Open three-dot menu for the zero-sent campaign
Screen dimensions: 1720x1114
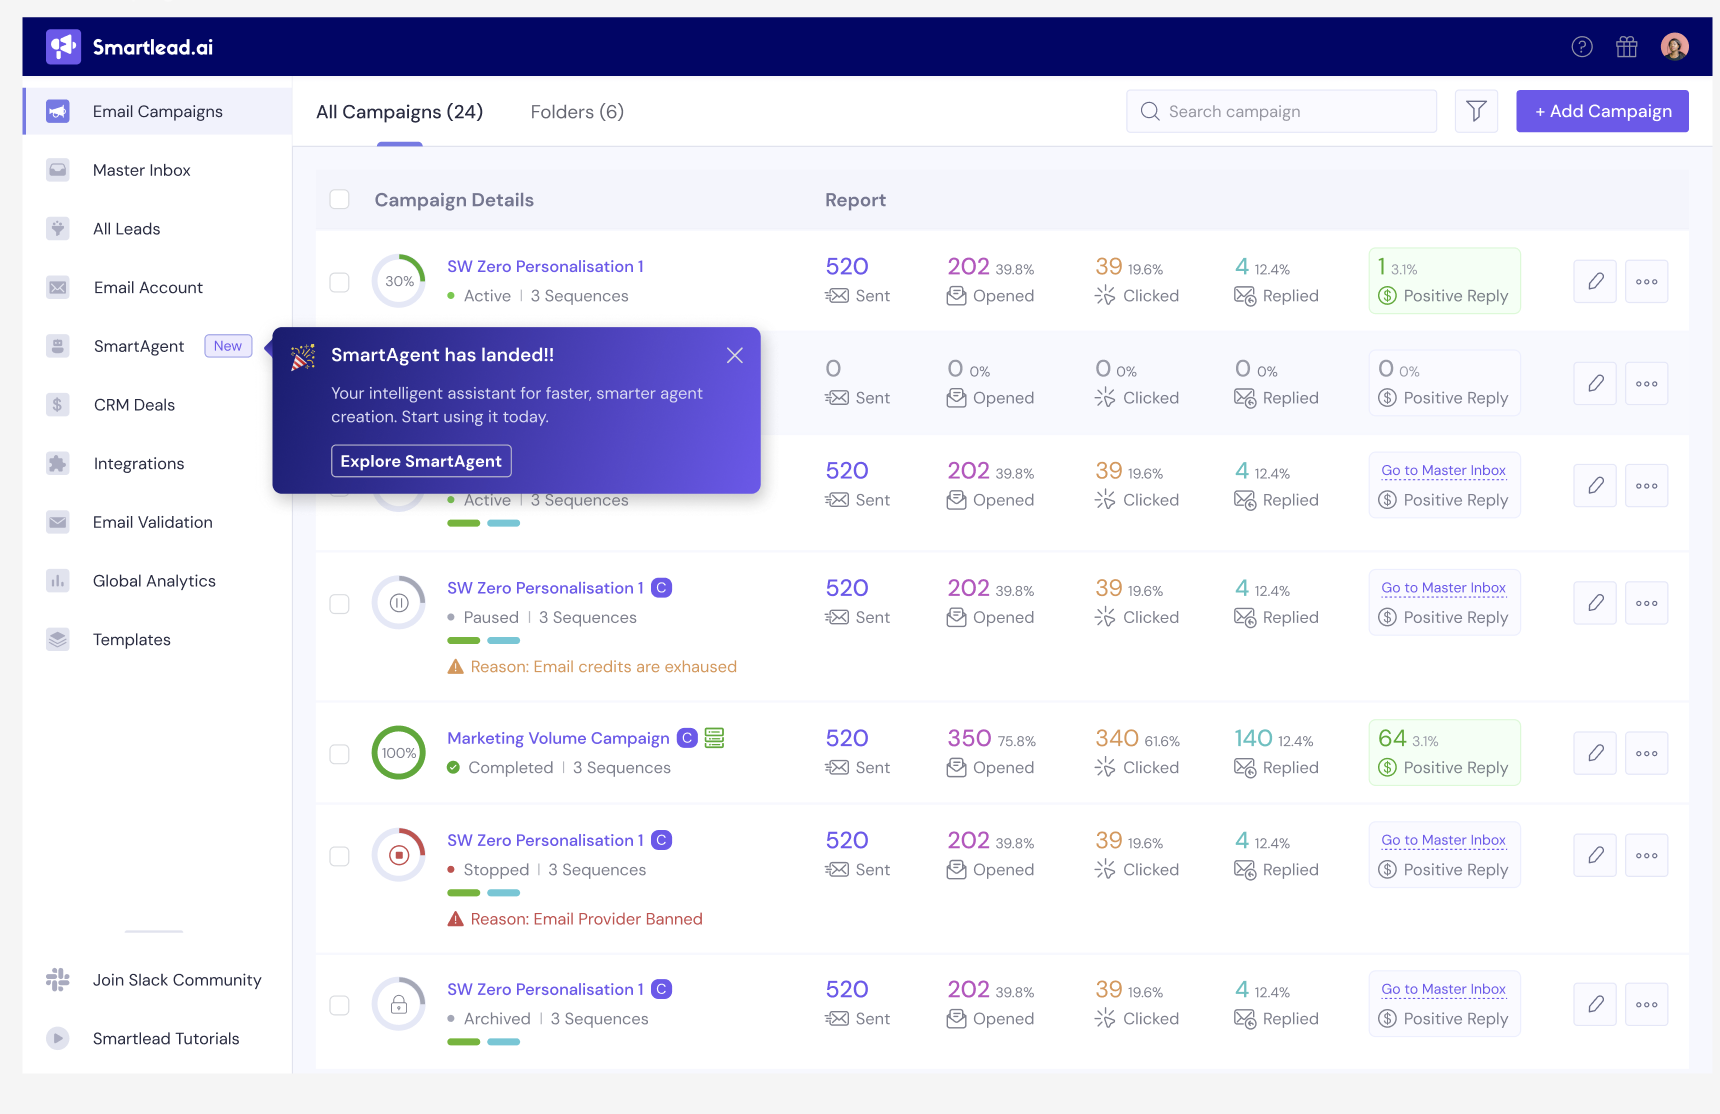[1647, 383]
